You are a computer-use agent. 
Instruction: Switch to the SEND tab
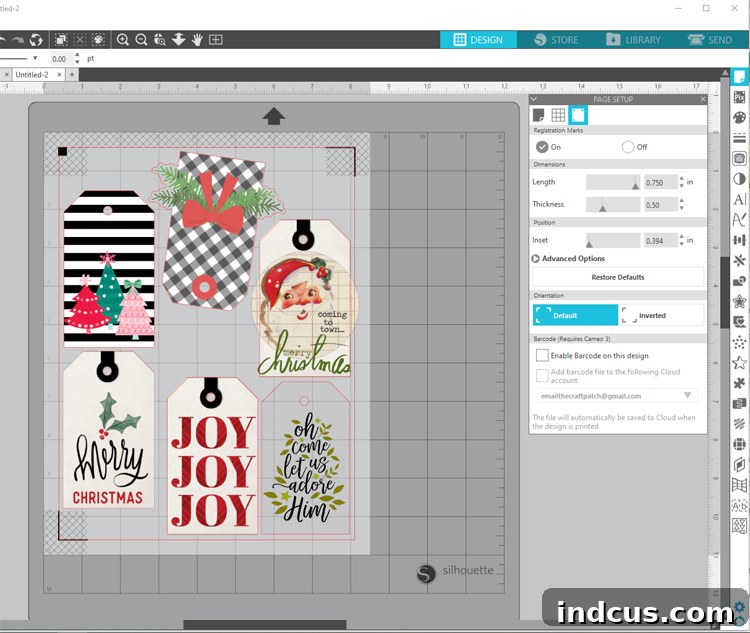click(x=710, y=40)
